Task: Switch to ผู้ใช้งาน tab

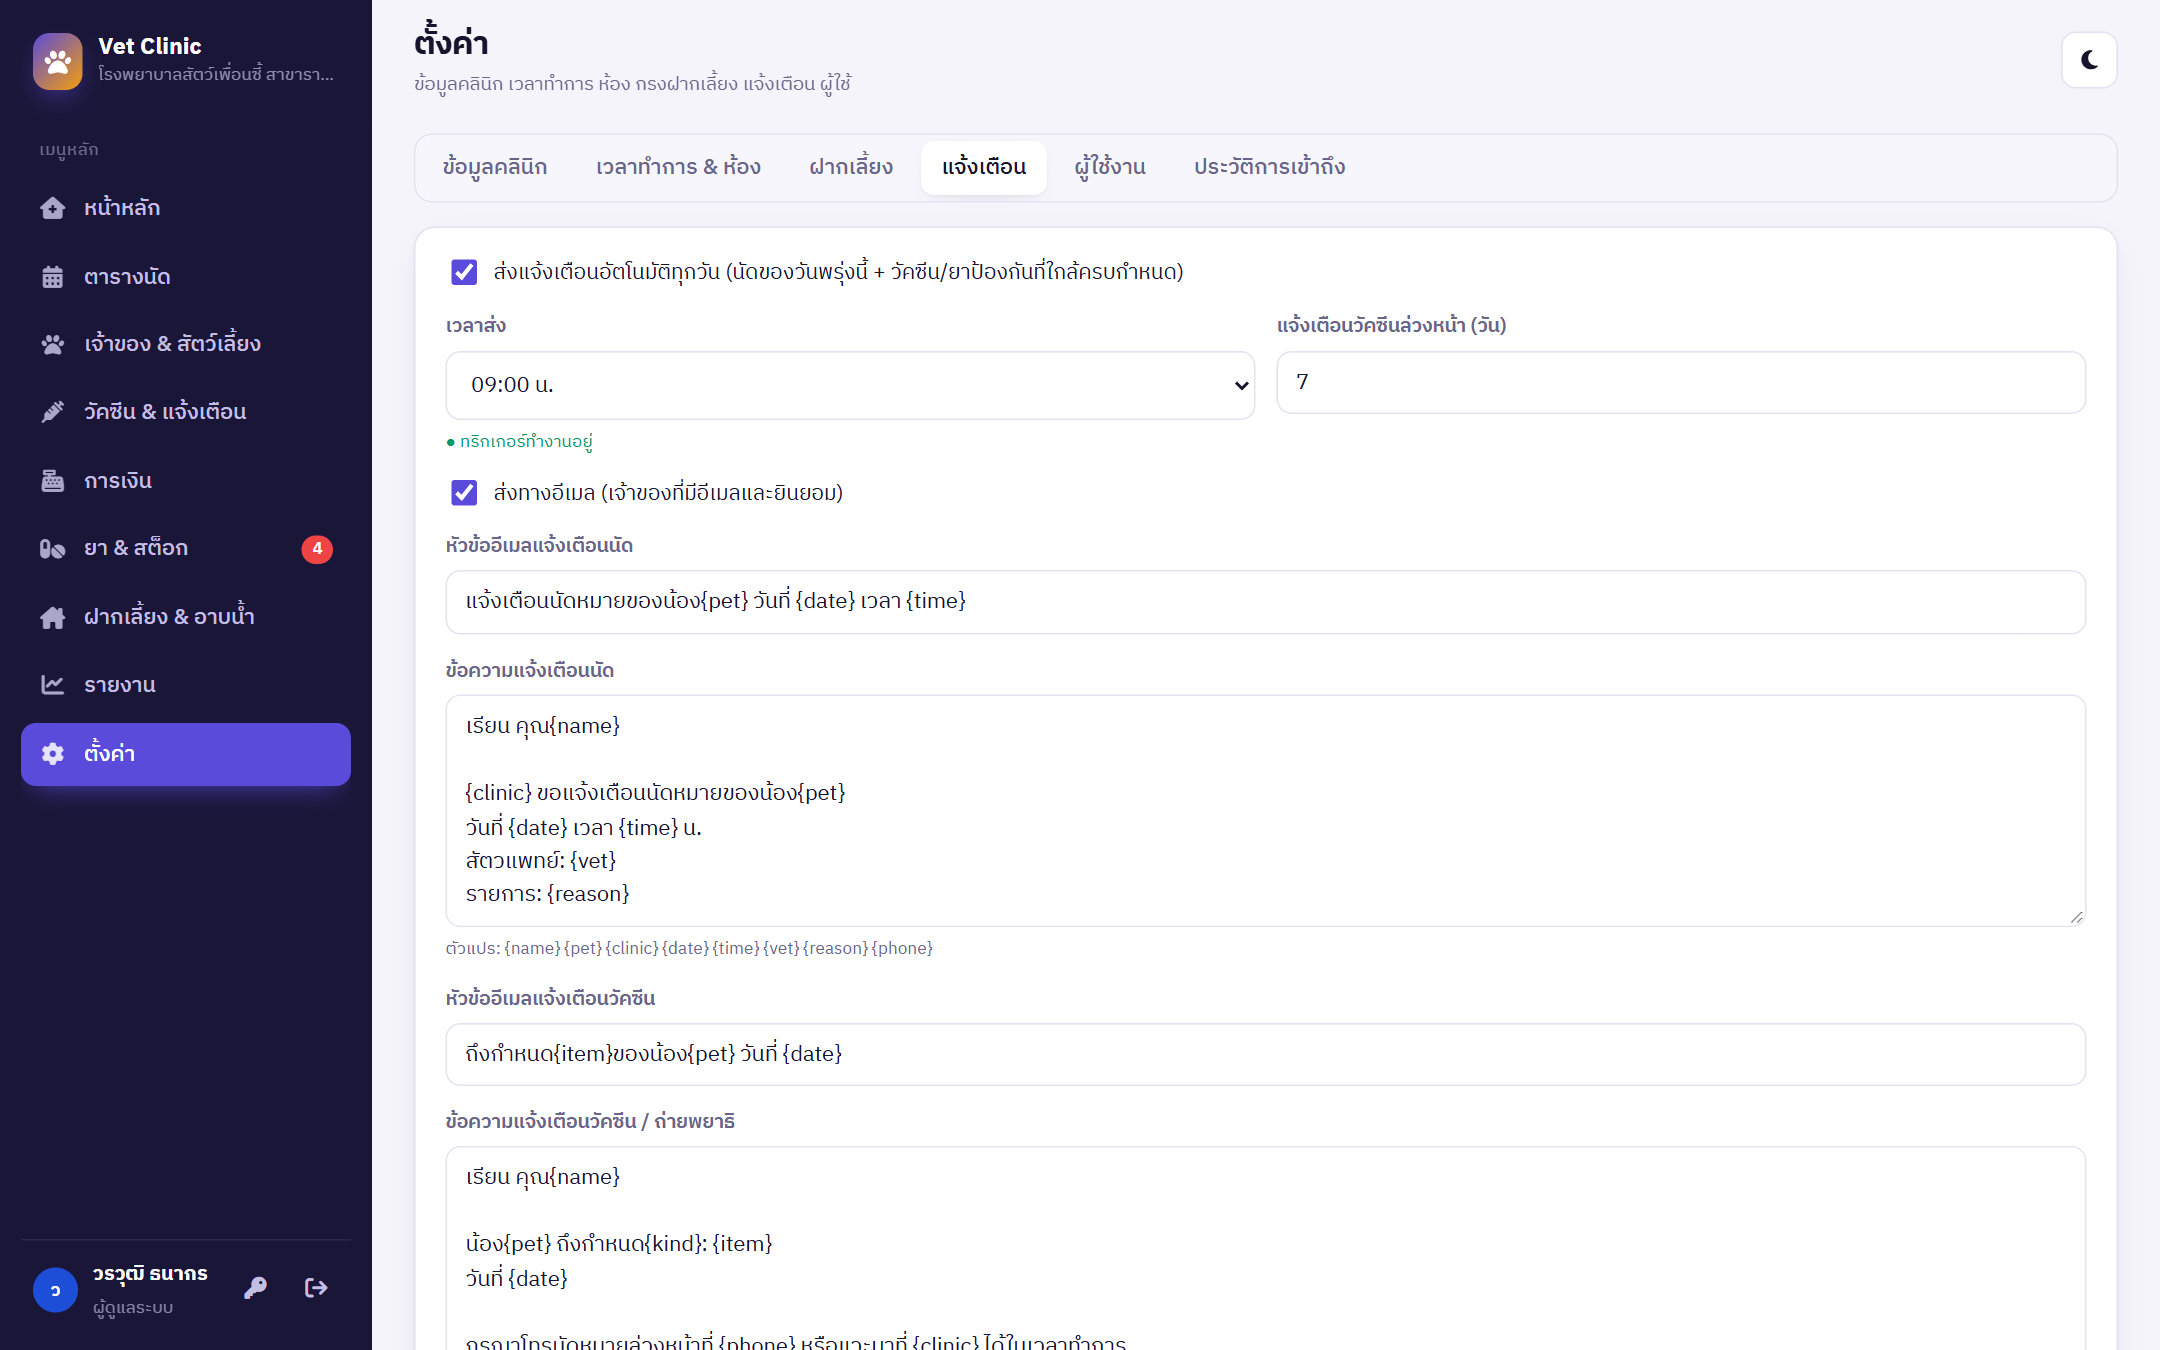Action: pos(1110,167)
